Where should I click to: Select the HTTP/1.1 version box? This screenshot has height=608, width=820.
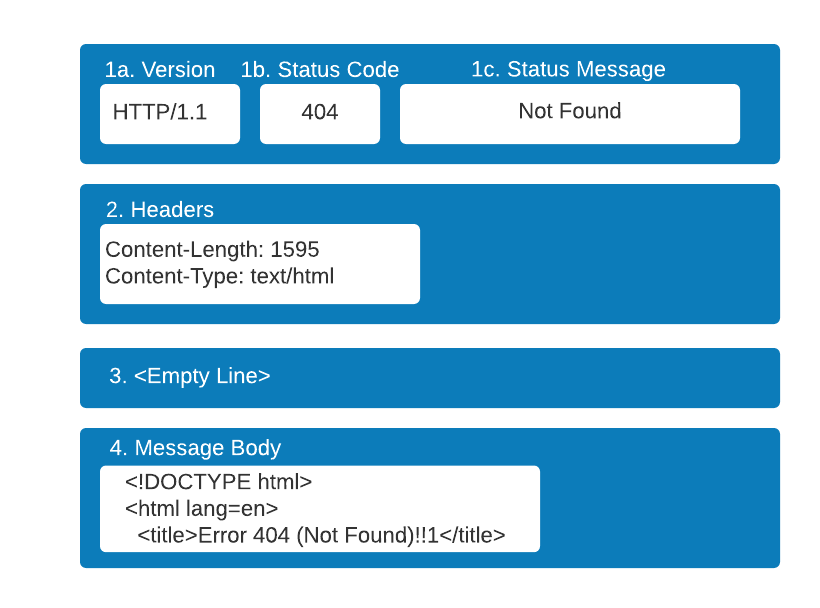pyautogui.click(x=169, y=113)
